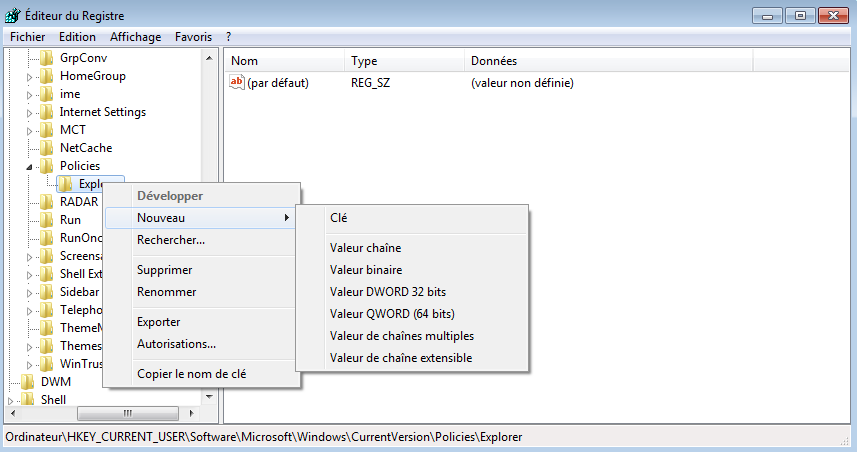Expand the Shell key
The image size is (857, 452).
pos(10,401)
